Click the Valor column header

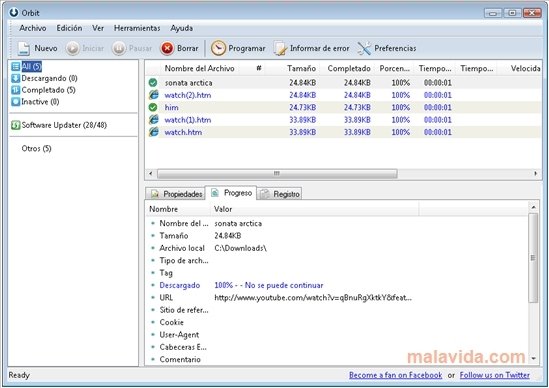pyautogui.click(x=223, y=209)
